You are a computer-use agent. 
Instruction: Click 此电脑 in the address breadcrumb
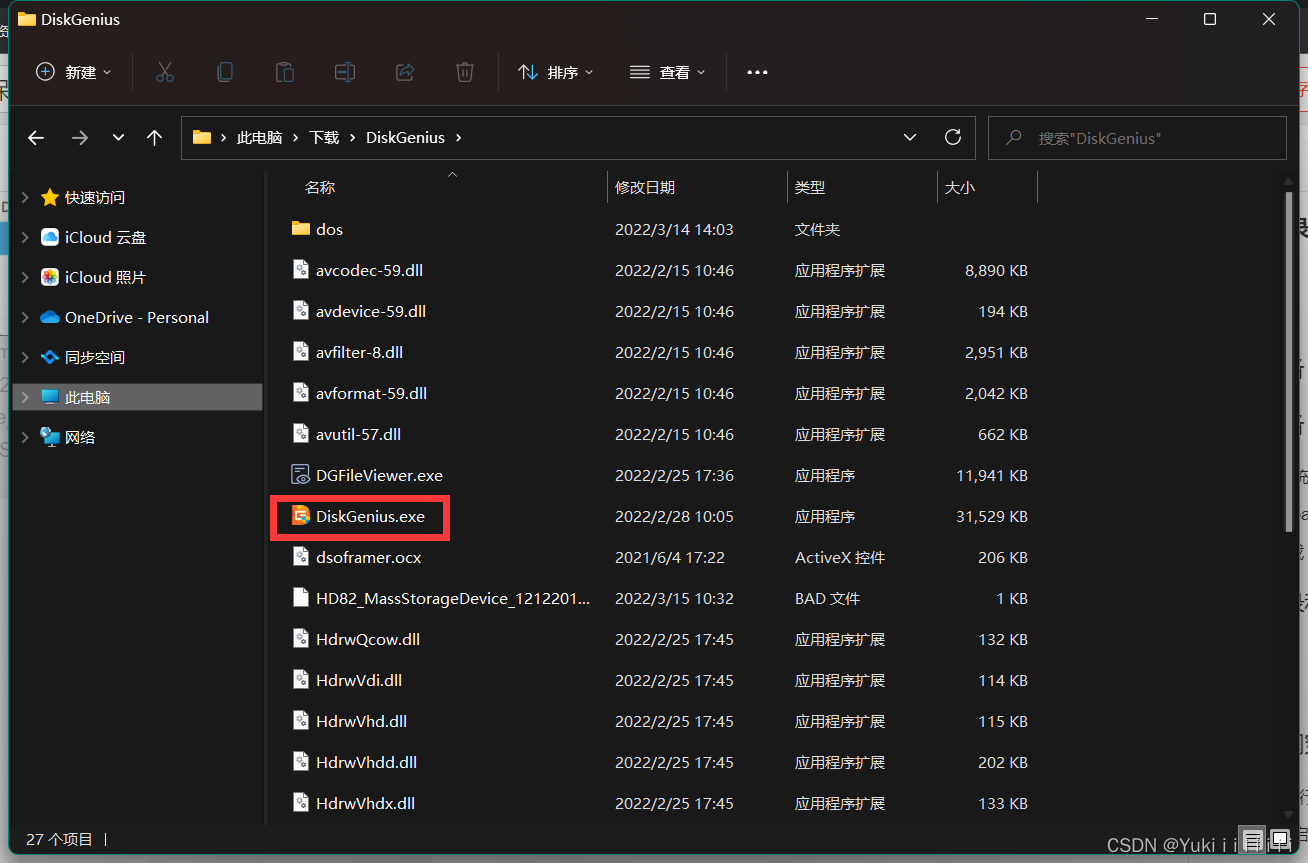pos(259,138)
